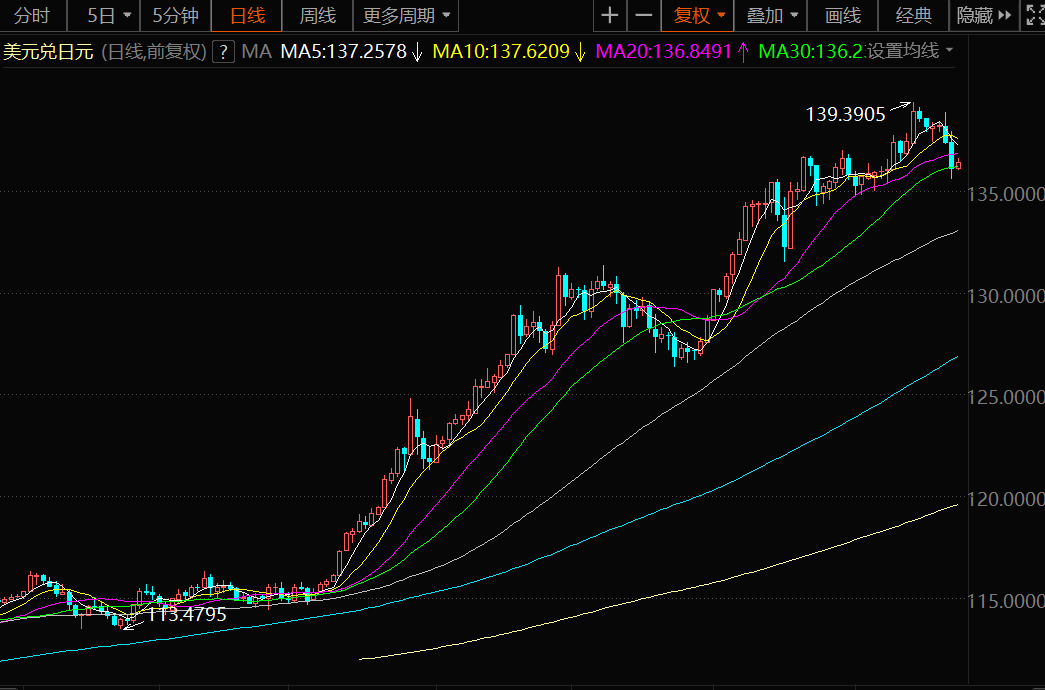Toggle the 隐藏 hide panel button
The image size is (1045, 690).
(x=983, y=16)
